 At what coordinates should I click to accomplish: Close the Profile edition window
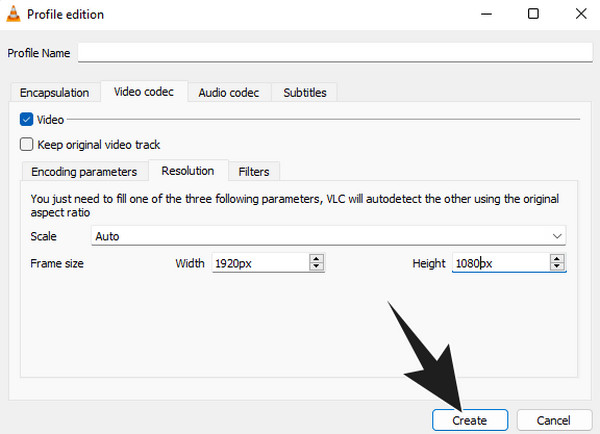point(581,14)
